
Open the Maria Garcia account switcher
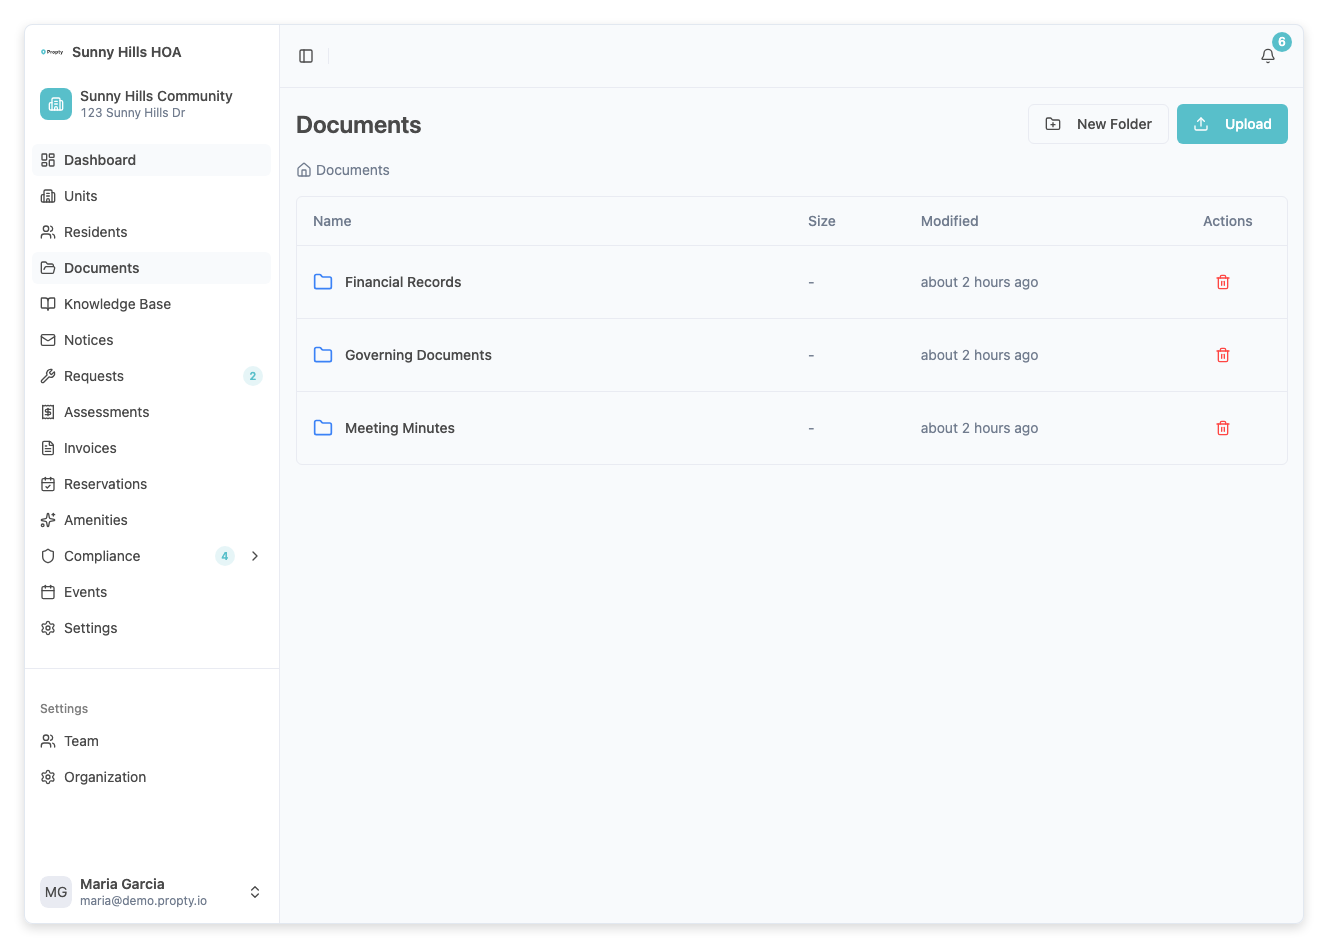[x=255, y=891]
